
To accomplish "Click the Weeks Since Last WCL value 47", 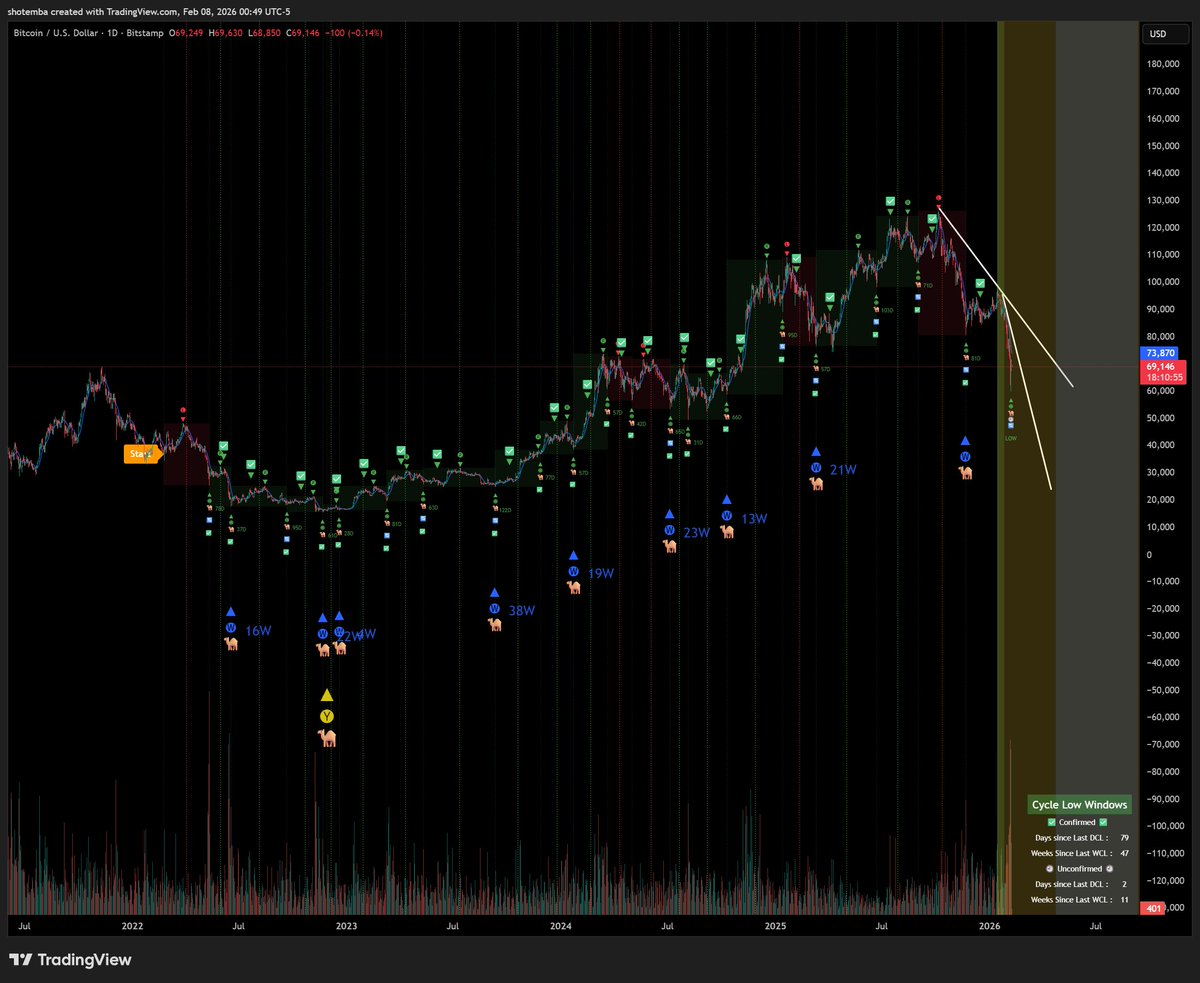I will [x=1123, y=853].
